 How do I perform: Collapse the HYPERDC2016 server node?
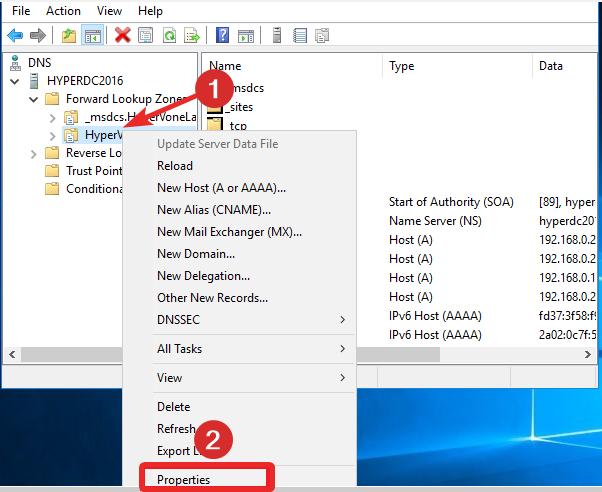15,81
